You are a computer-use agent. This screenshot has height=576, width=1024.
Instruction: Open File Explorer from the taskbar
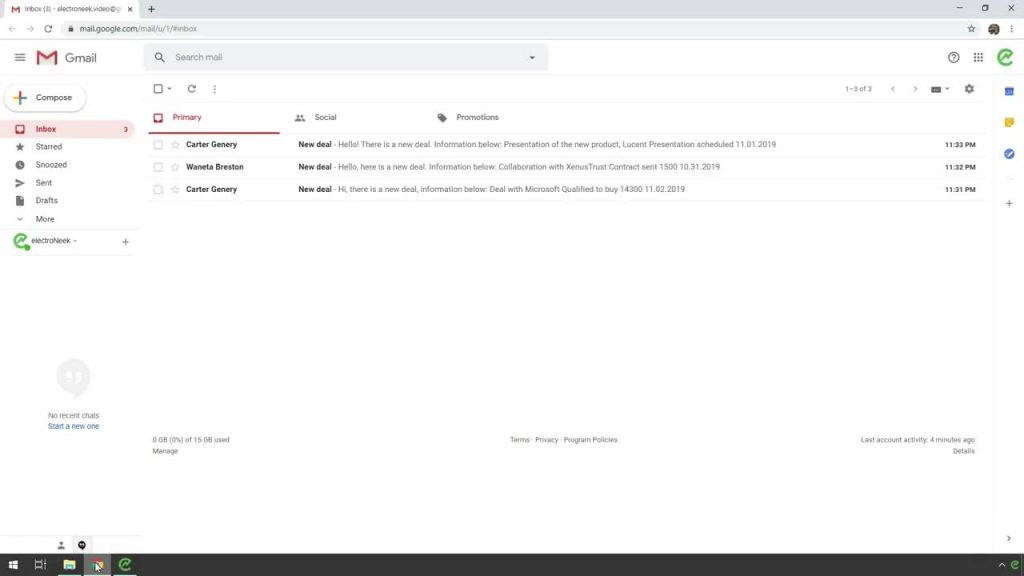click(69, 565)
